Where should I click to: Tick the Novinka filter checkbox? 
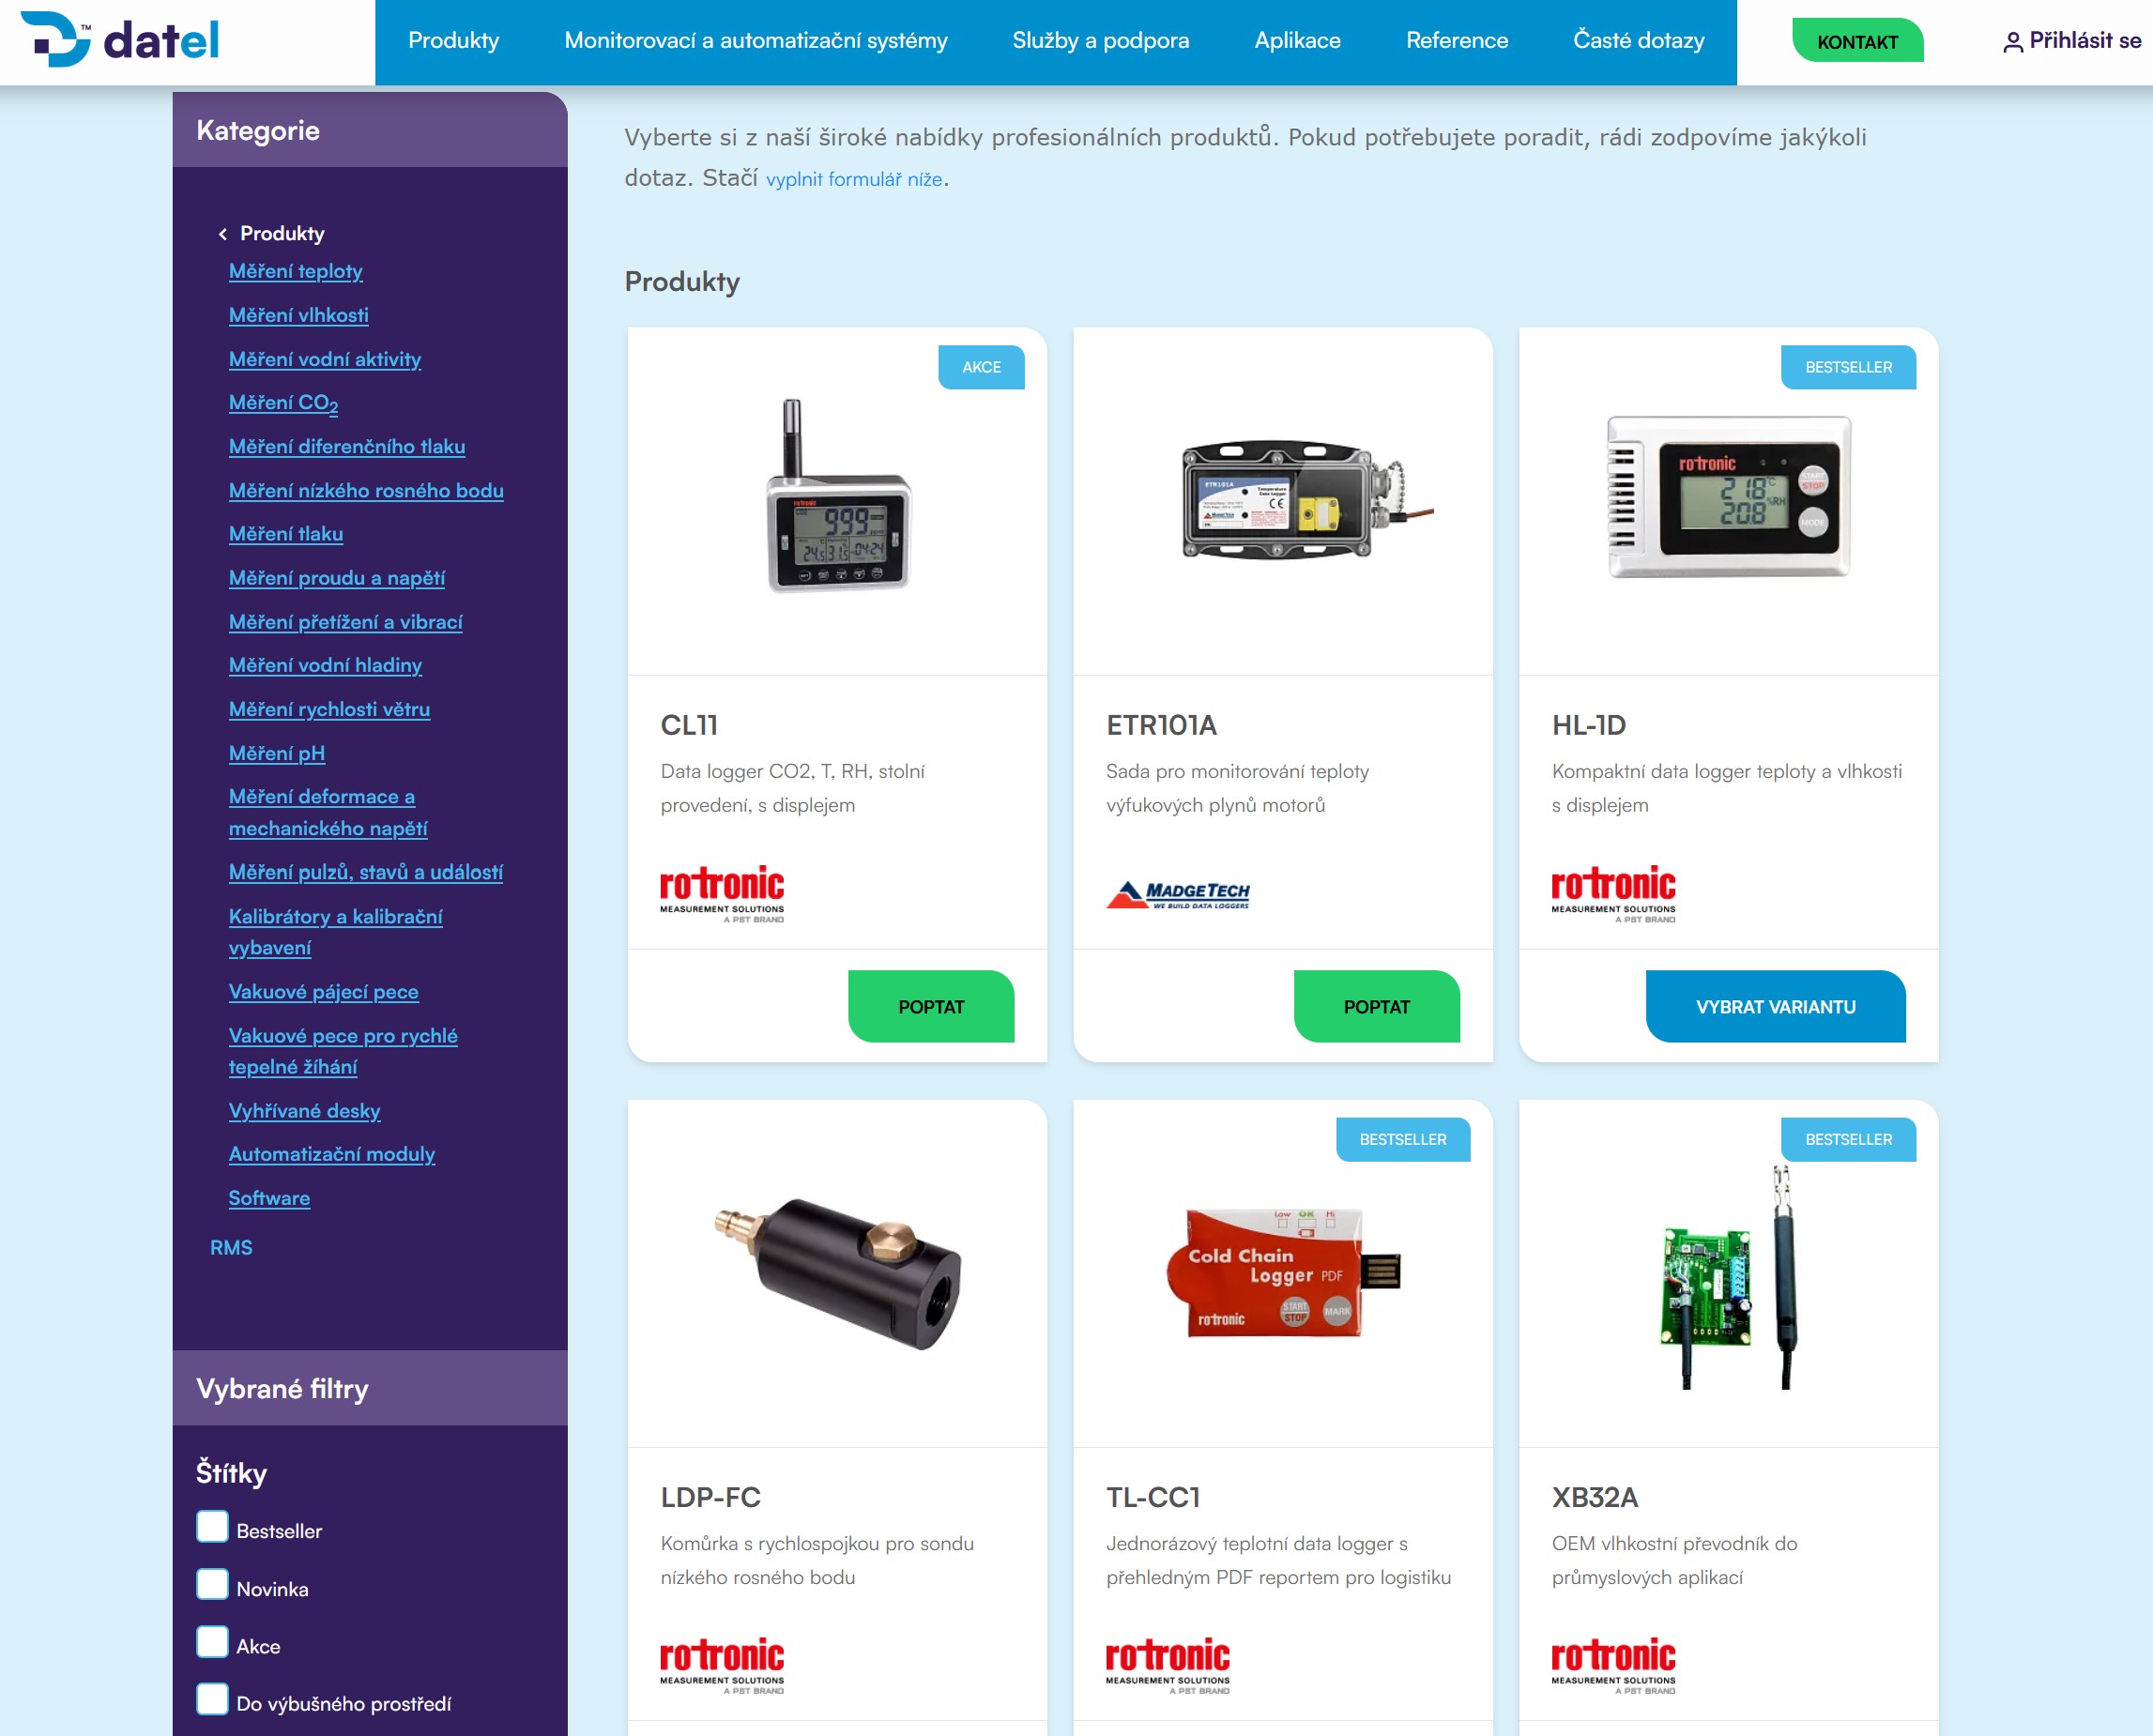pyautogui.click(x=212, y=1585)
